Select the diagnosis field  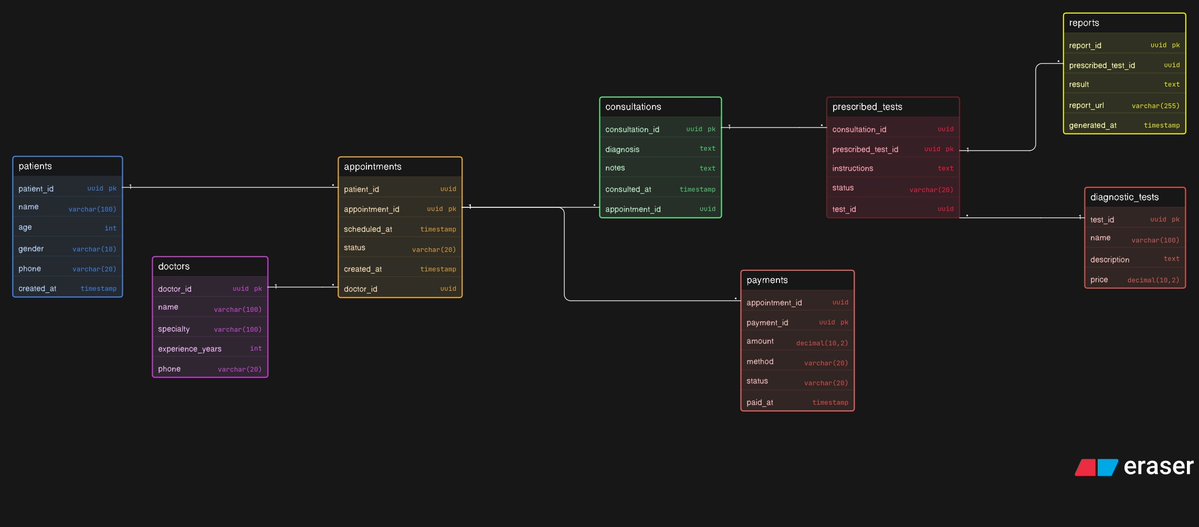(x=661, y=149)
